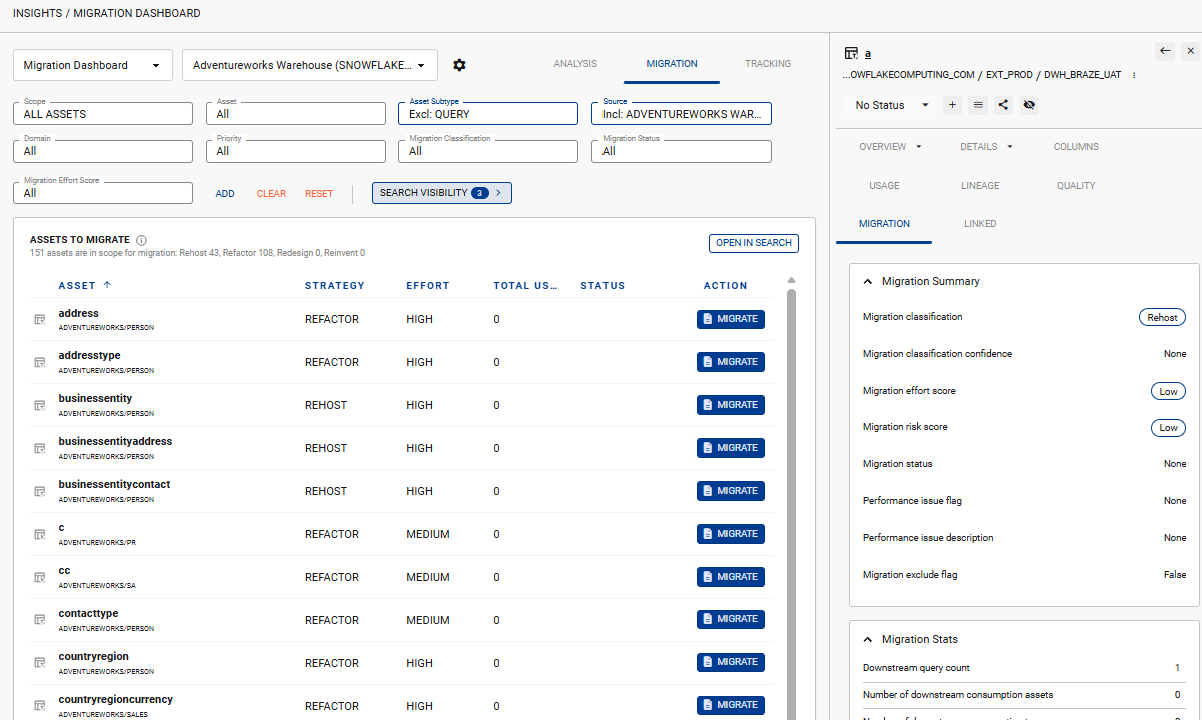The width and height of the screenshot is (1202, 720).
Task: Share the asset with the share icon
Action: click(x=1003, y=105)
